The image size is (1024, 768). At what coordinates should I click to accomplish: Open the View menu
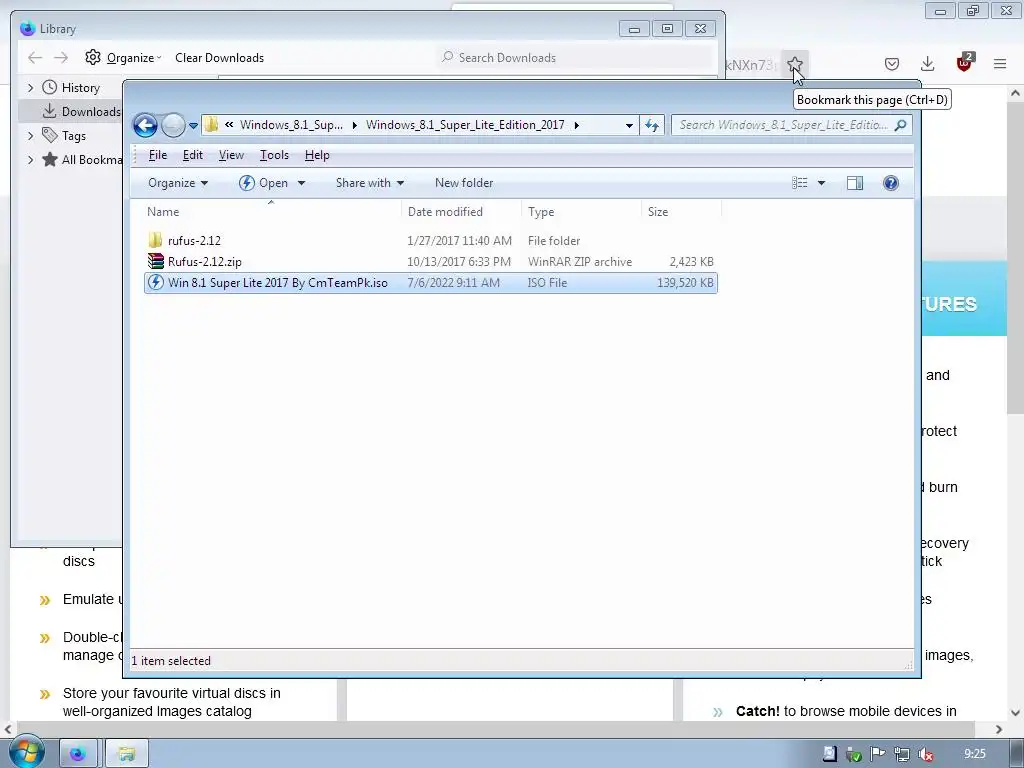click(x=231, y=155)
